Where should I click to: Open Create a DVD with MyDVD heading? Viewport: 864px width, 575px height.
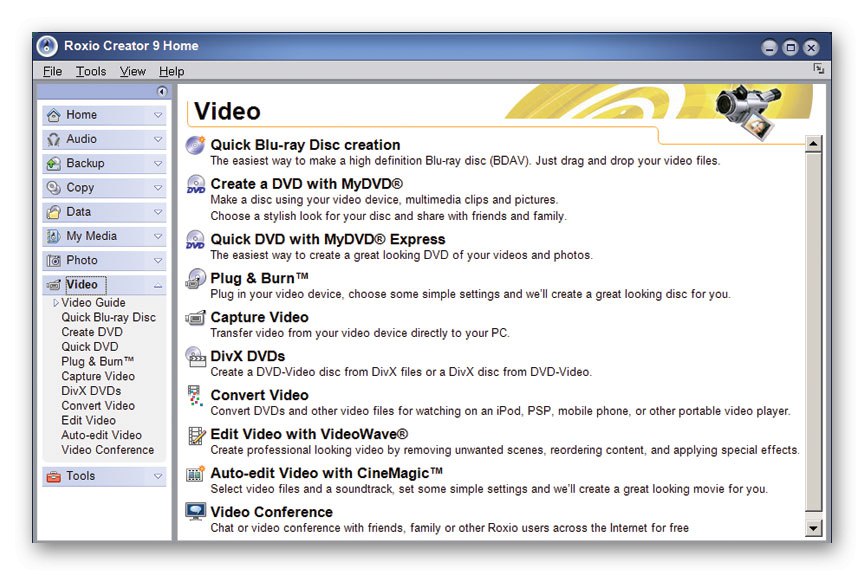click(306, 184)
